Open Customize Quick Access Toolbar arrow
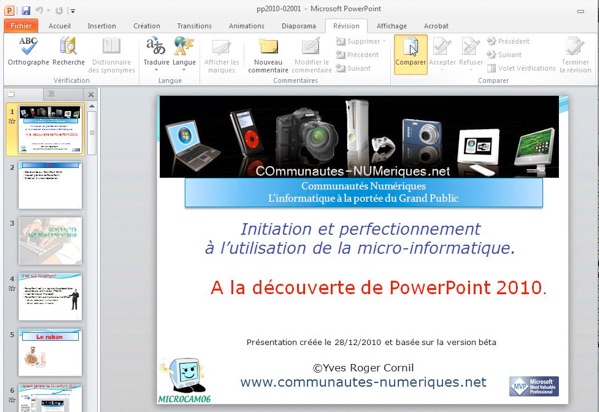Viewport: 599px width, 412px height. [x=73, y=11]
